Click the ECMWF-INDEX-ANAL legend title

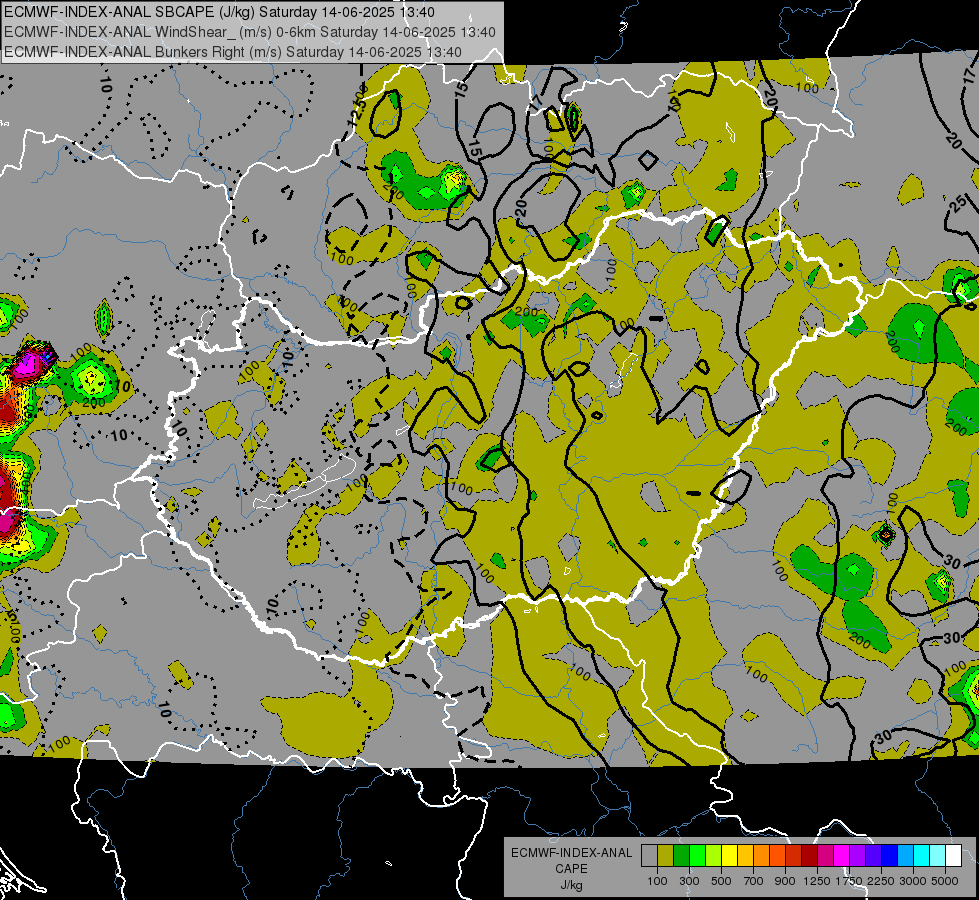(x=571, y=853)
